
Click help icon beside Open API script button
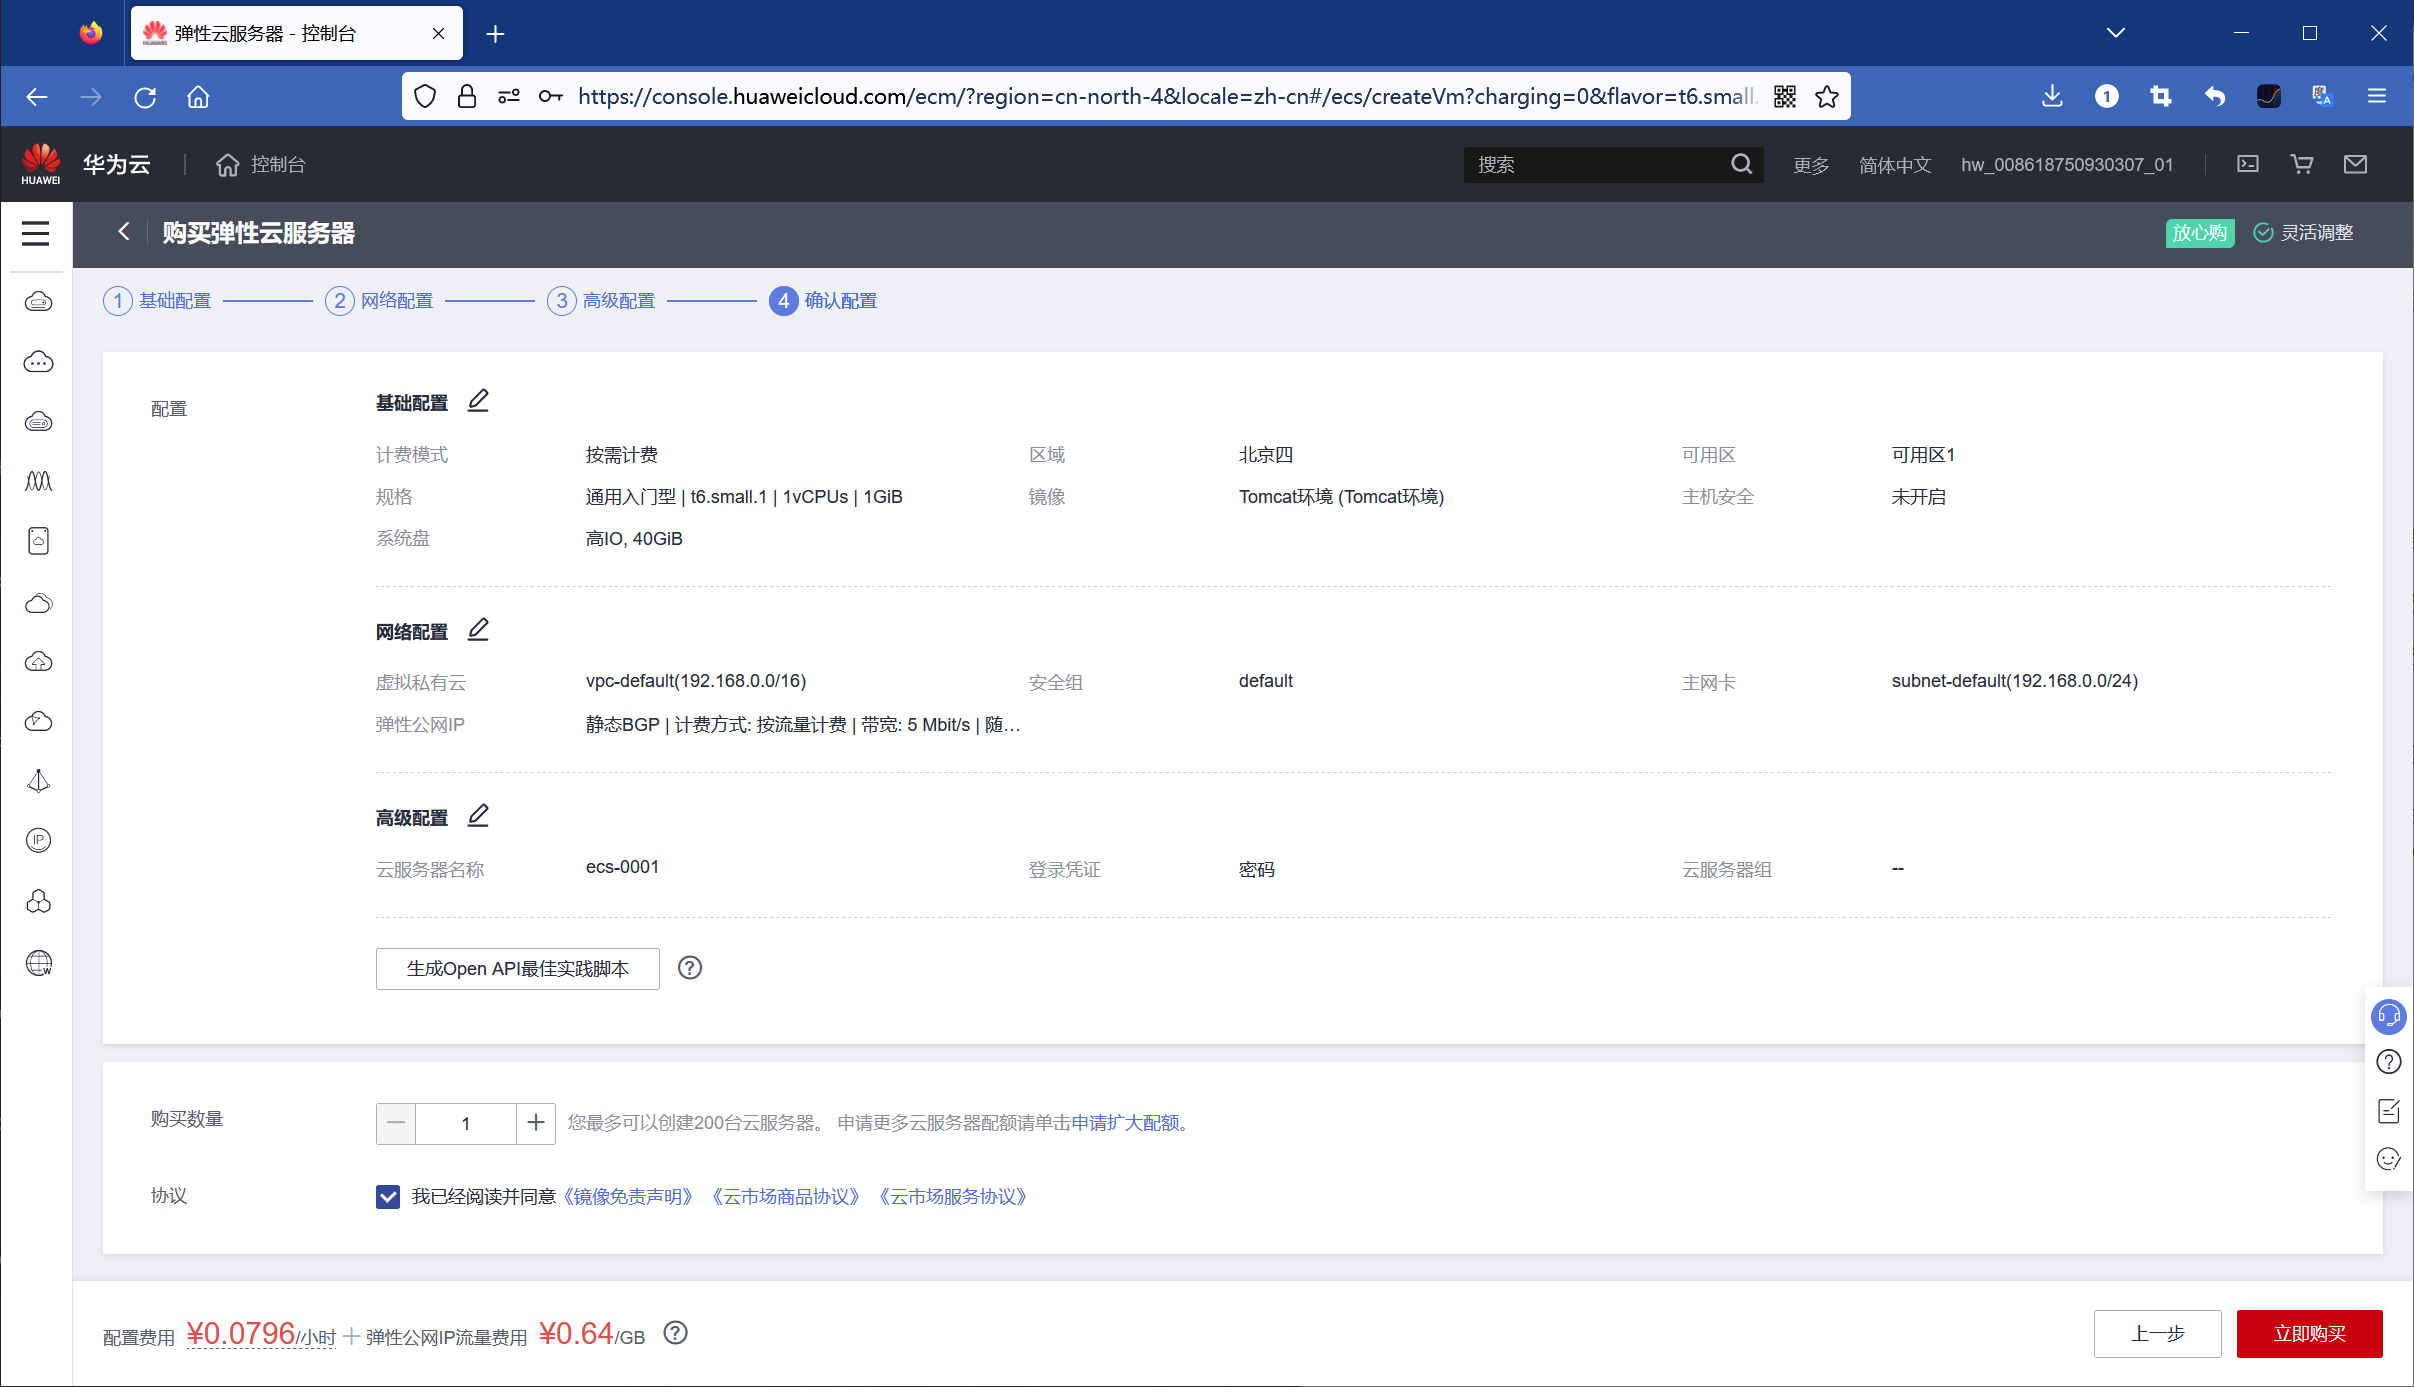[689, 968]
